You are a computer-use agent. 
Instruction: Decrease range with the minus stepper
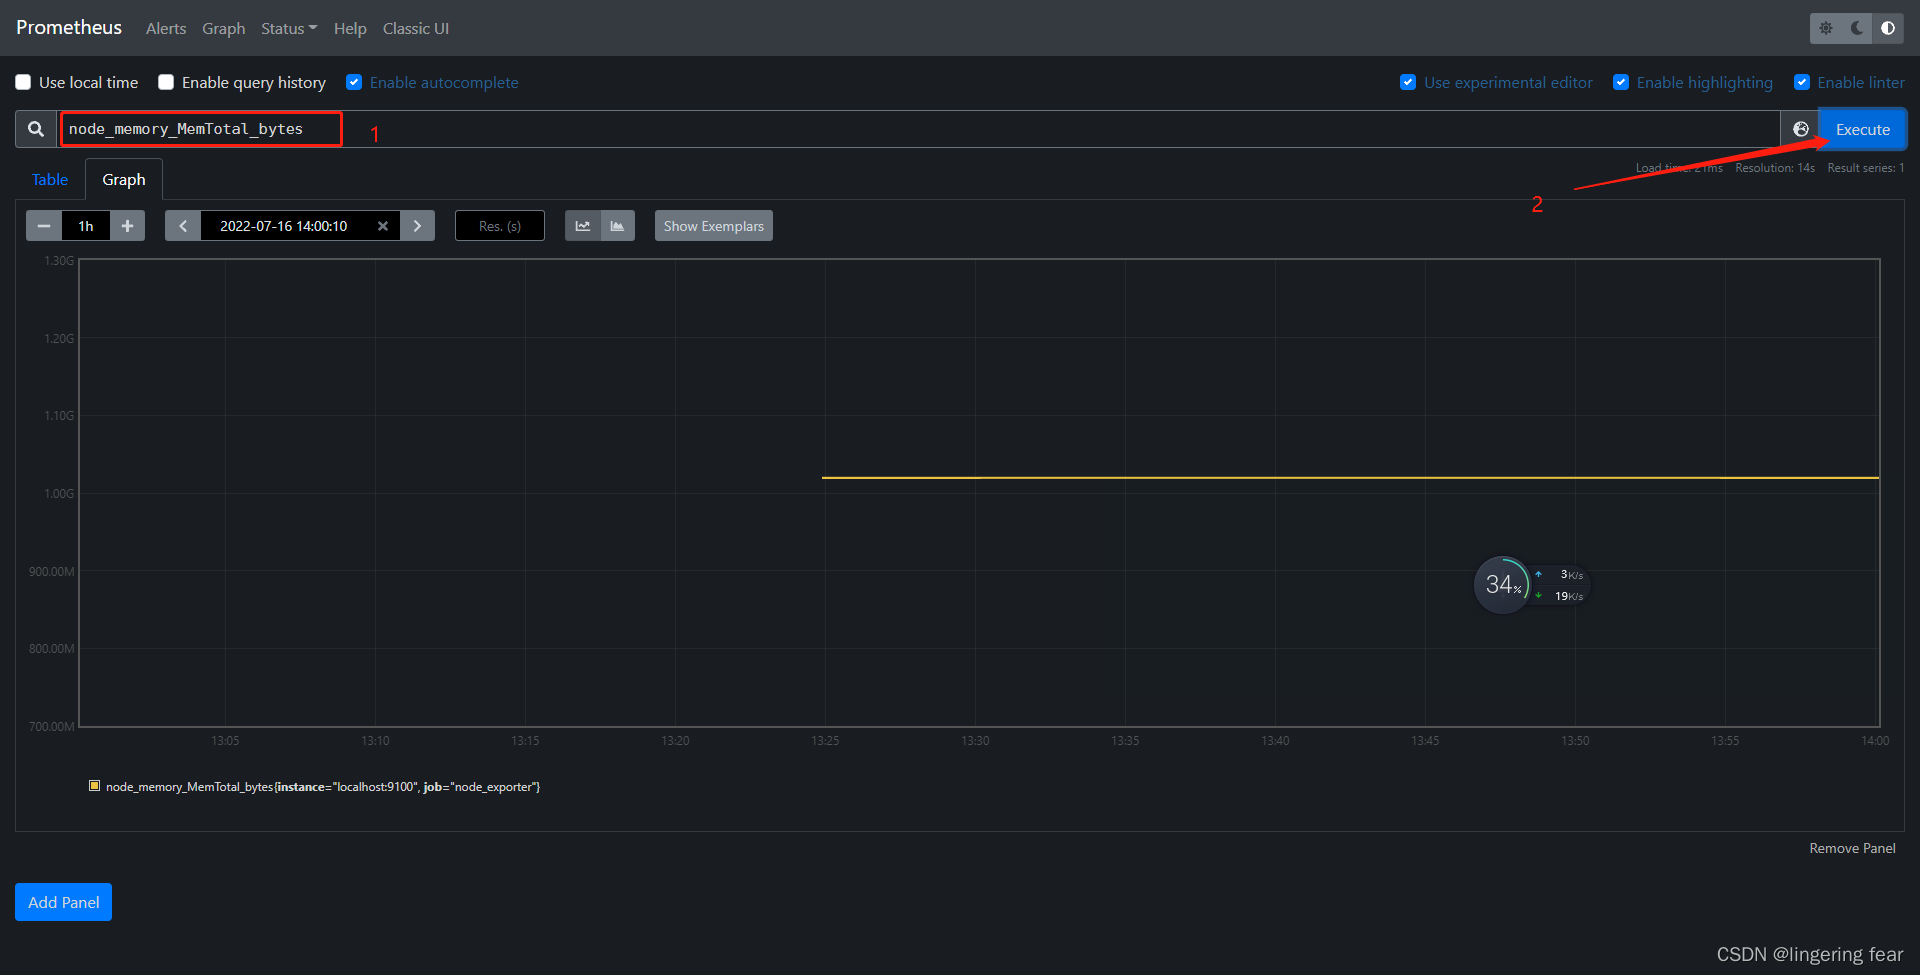pyautogui.click(x=43, y=225)
